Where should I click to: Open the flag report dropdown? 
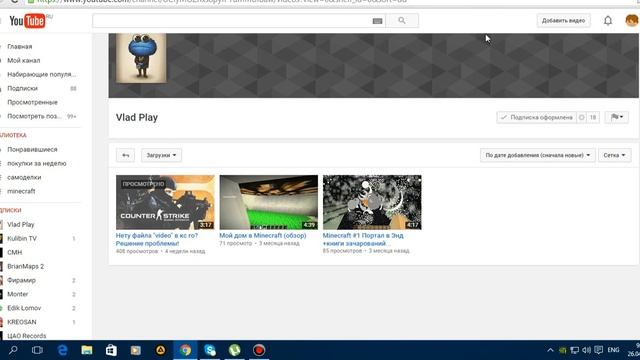tap(617, 117)
